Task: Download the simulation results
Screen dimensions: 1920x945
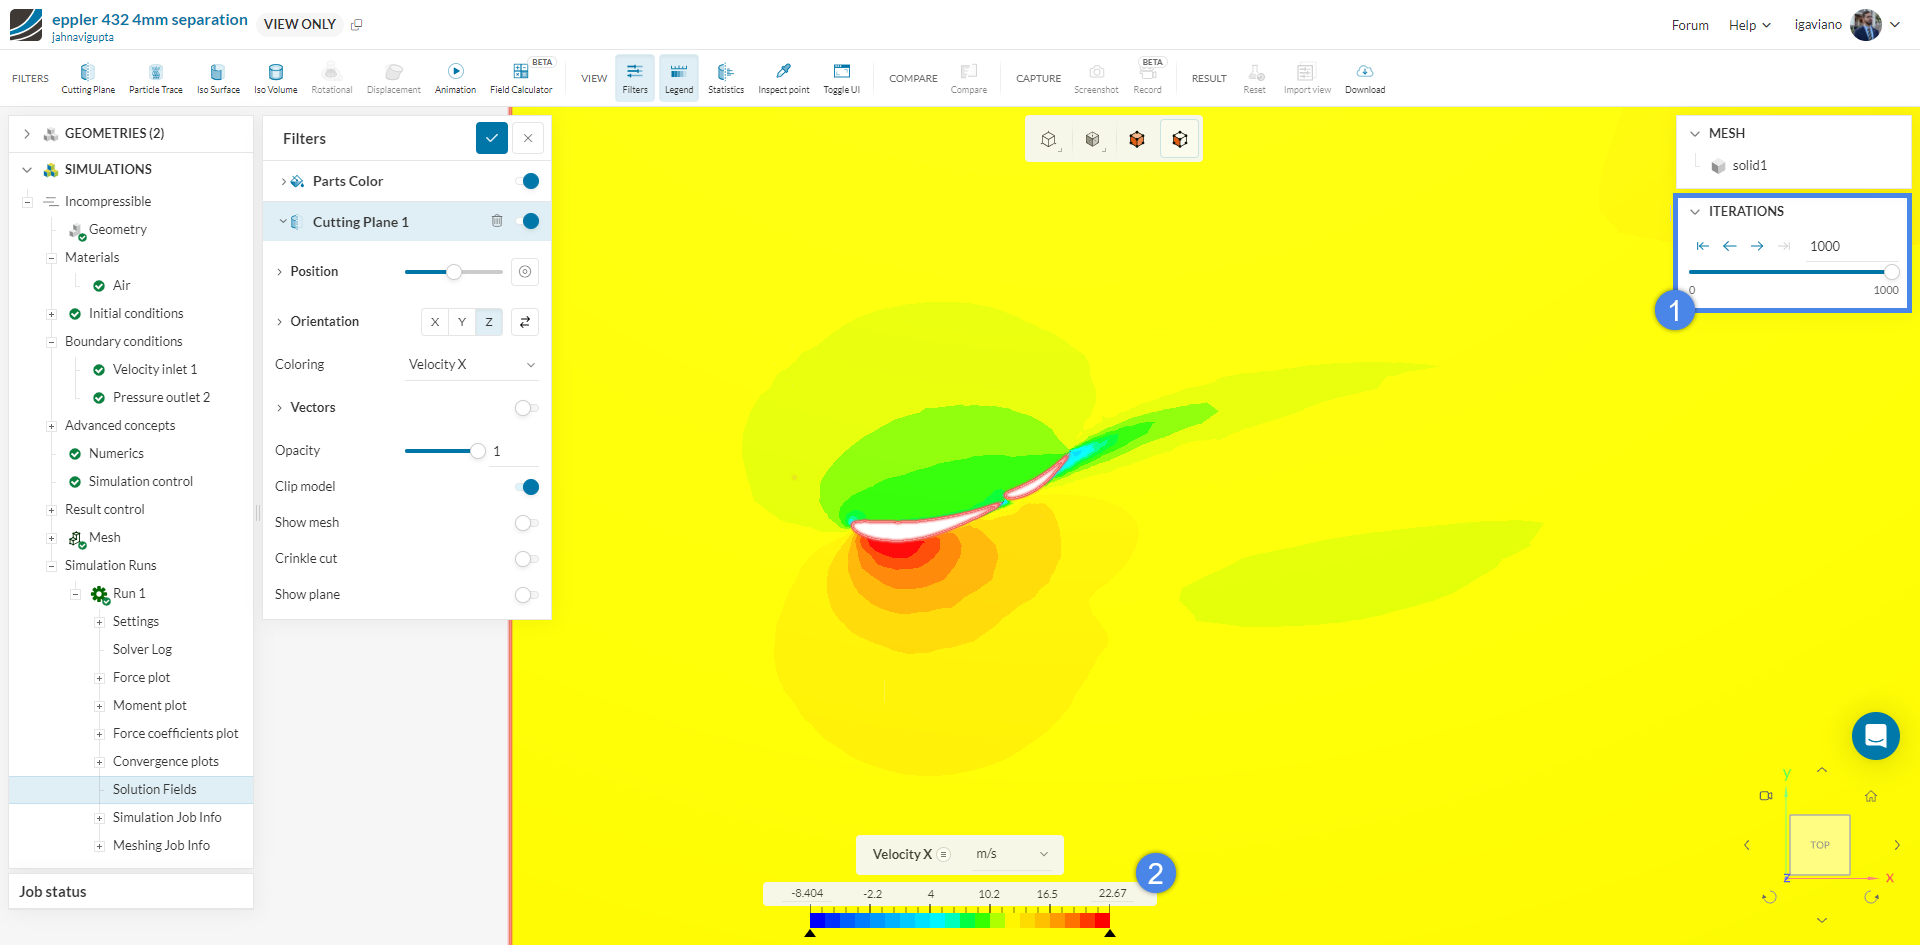Action: point(1364,77)
